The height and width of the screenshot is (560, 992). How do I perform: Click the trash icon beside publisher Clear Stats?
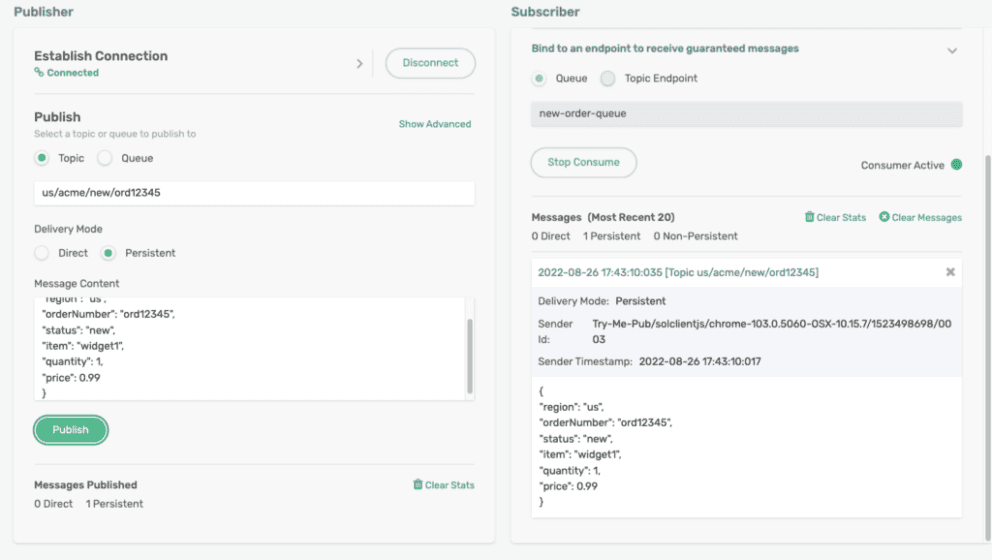[x=418, y=485]
